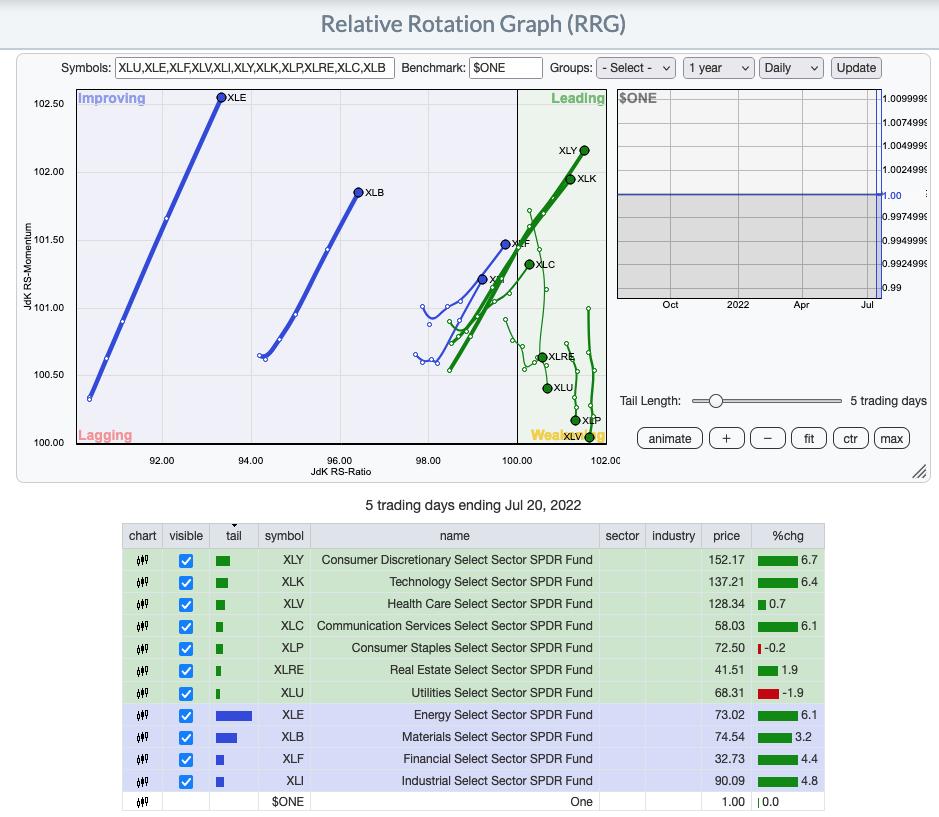Click the fit button
Screen dimensions: 939x817
pos(808,438)
